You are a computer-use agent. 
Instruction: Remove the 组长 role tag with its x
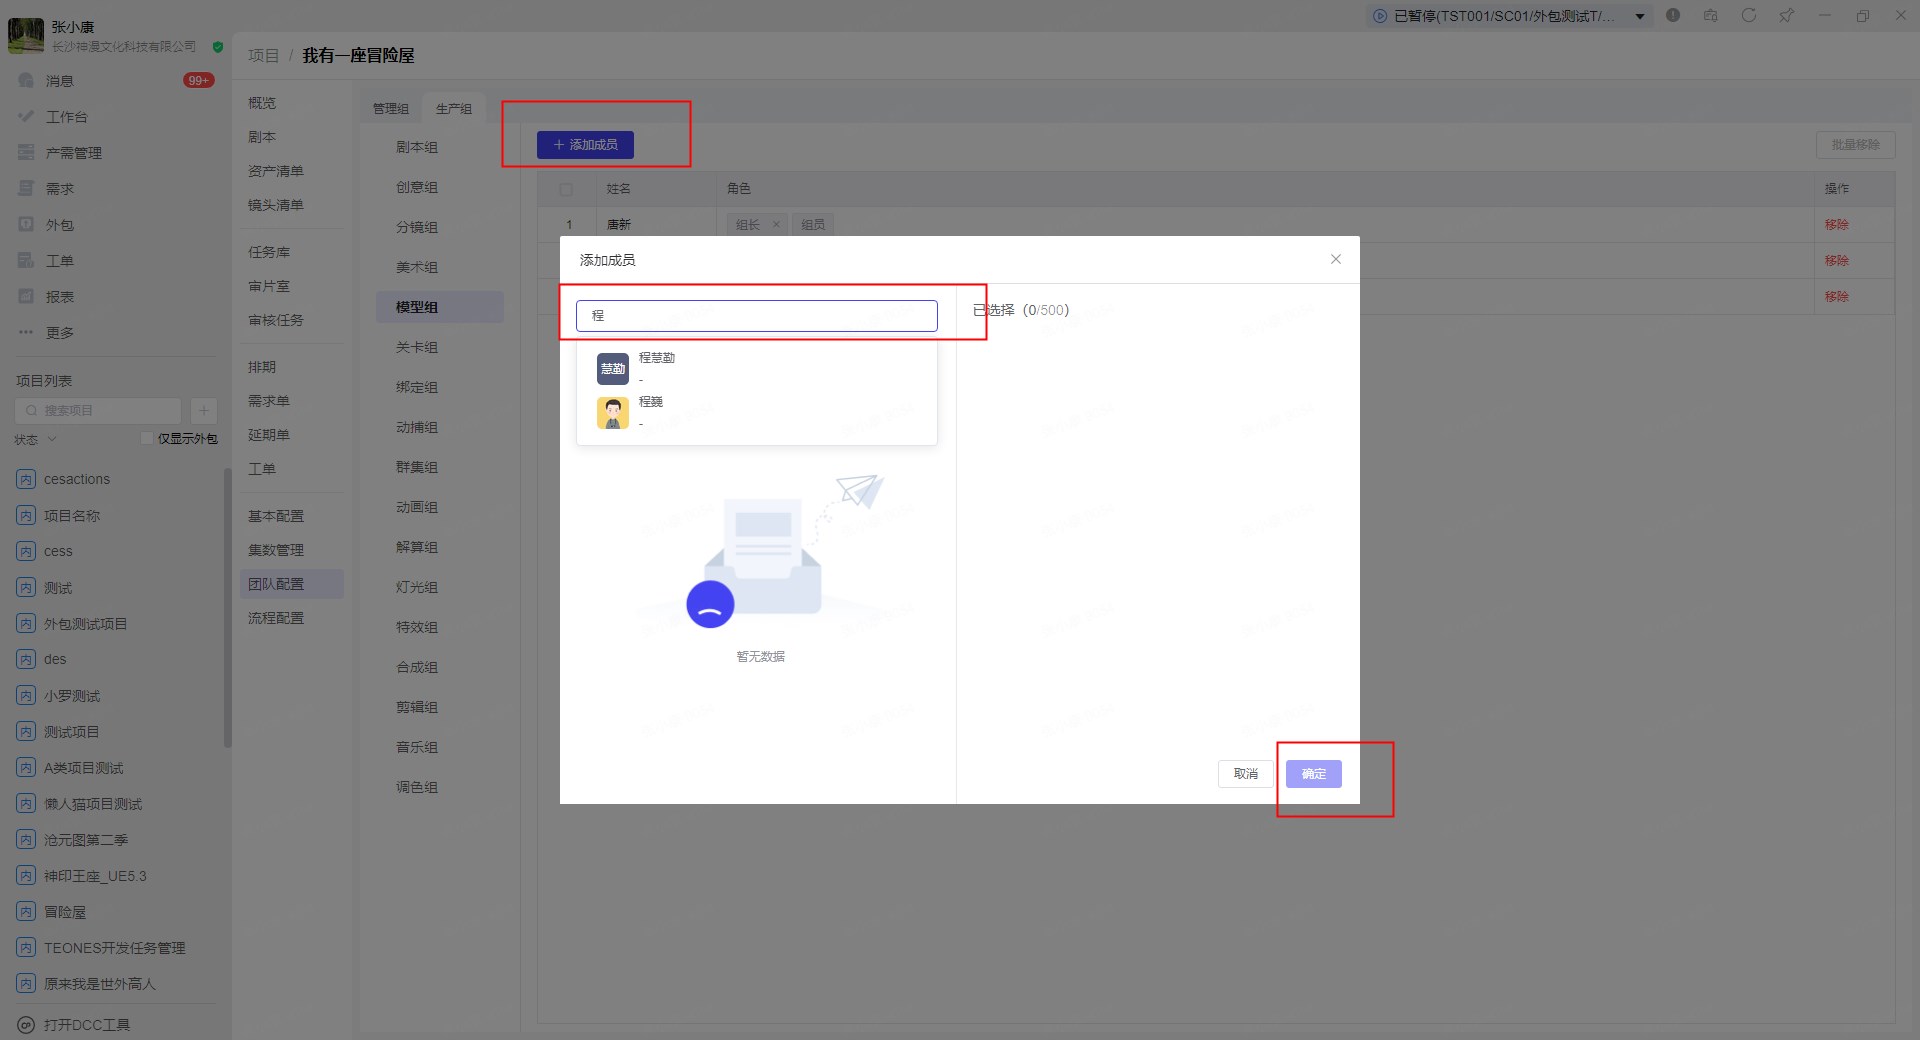tap(776, 225)
